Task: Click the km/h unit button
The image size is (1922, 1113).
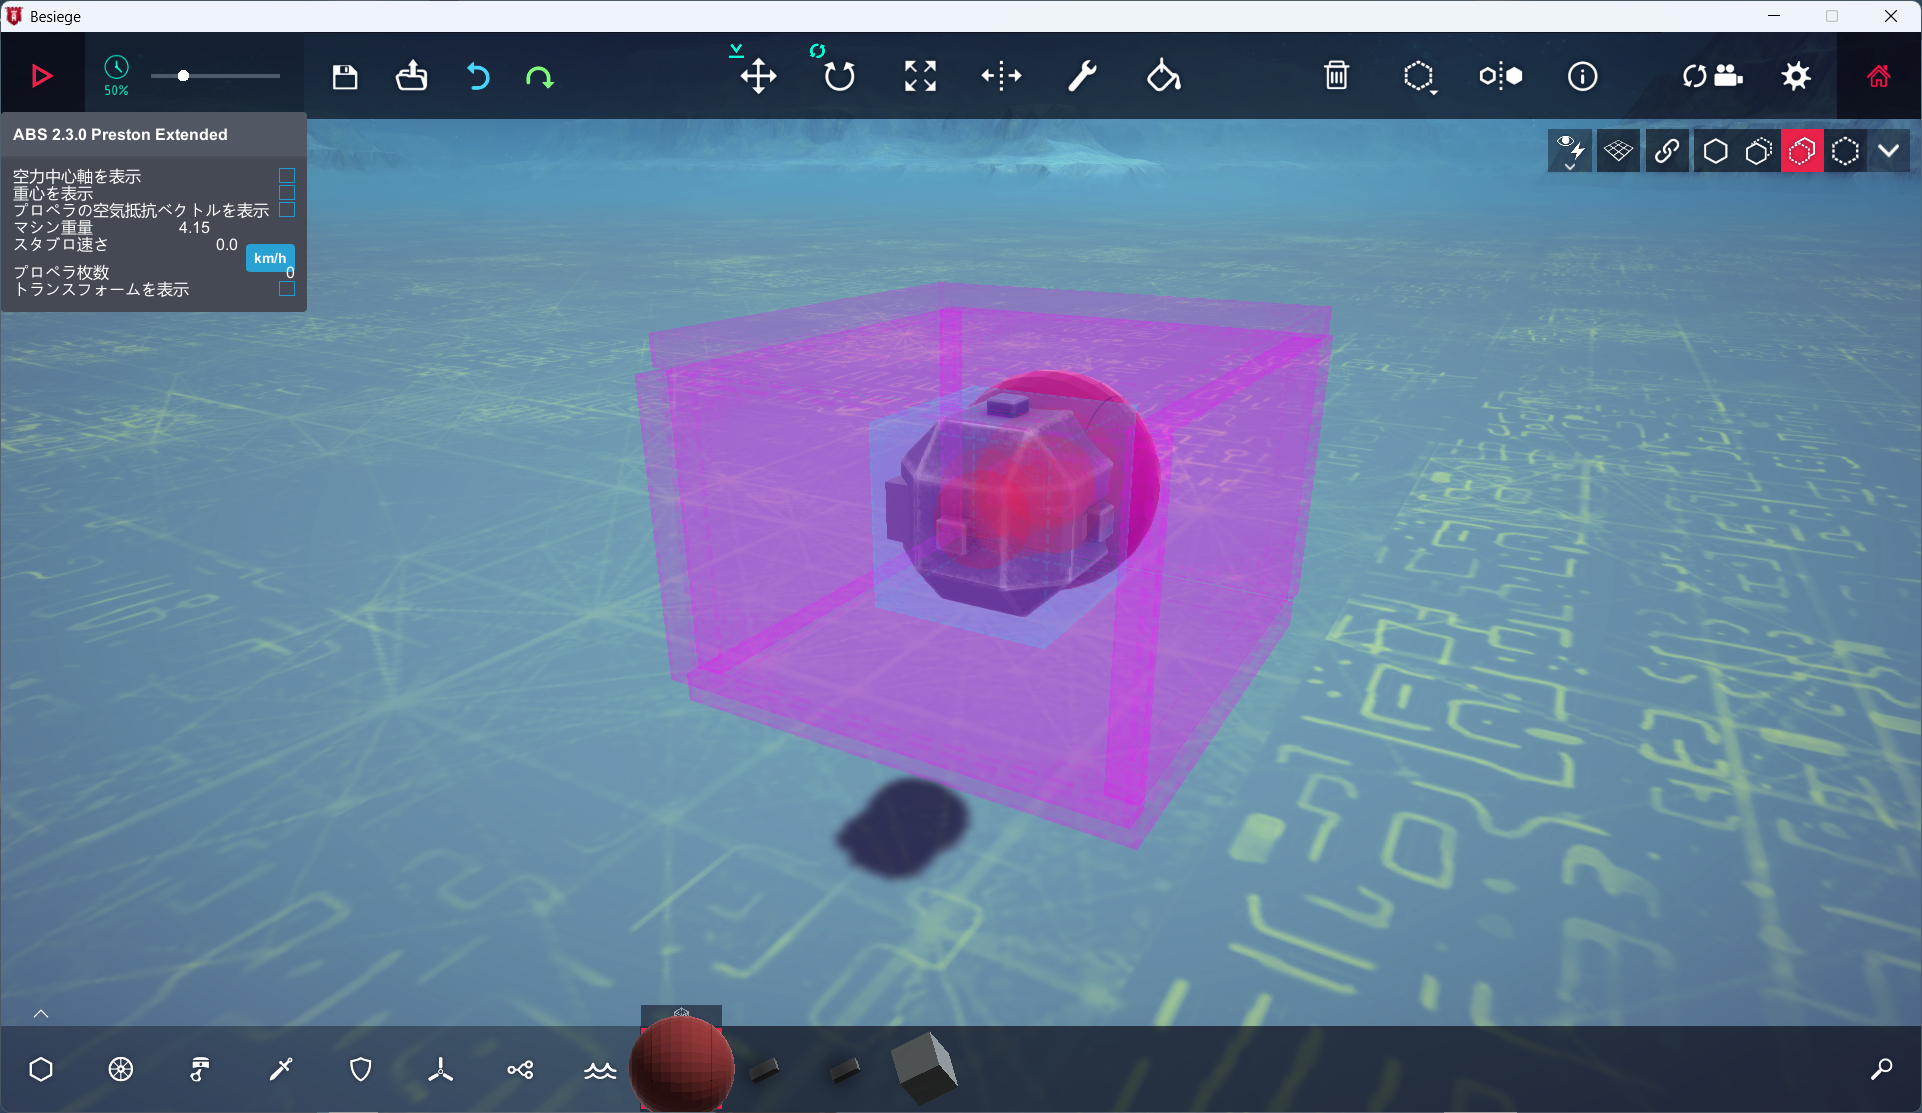Action: [270, 258]
